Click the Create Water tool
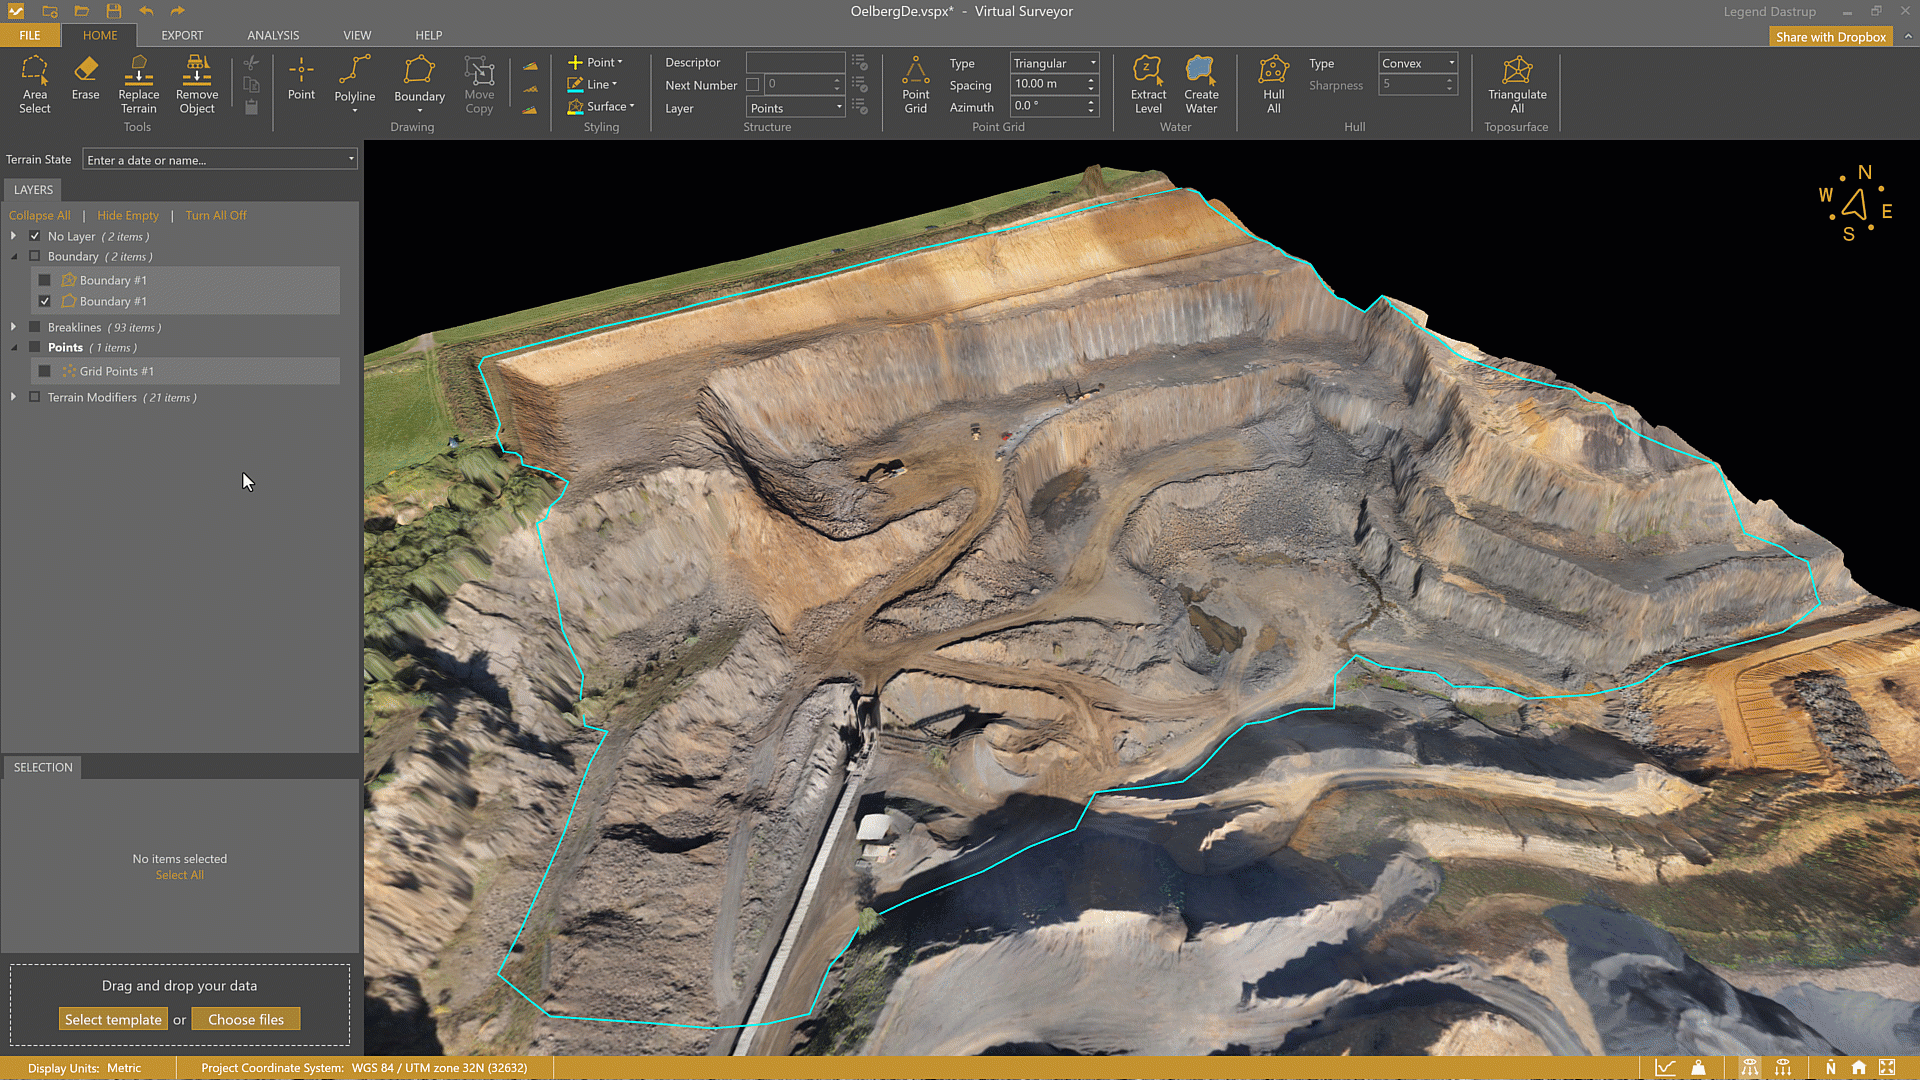Viewport: 1920px width, 1080px height. (x=1201, y=84)
